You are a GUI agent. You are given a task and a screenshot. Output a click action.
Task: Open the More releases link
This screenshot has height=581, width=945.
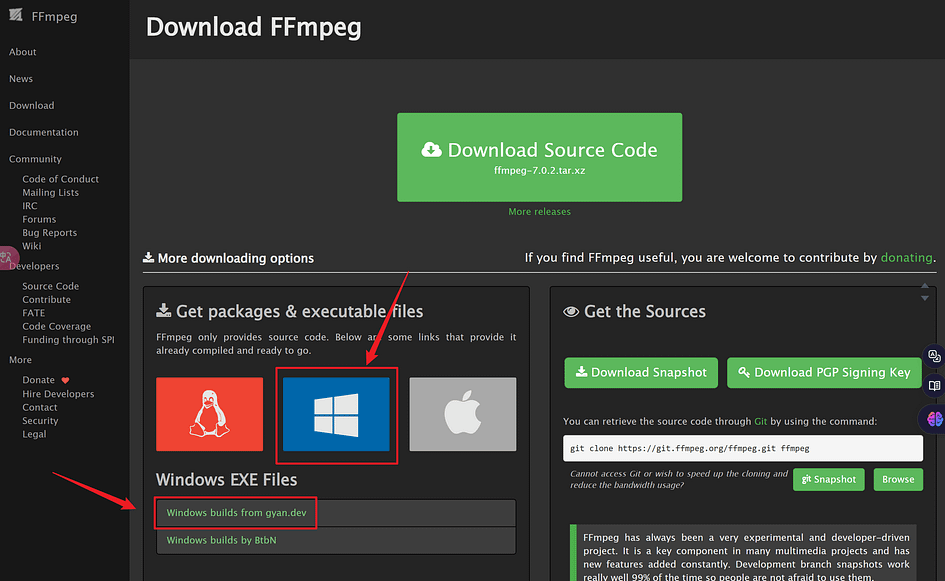click(x=539, y=212)
